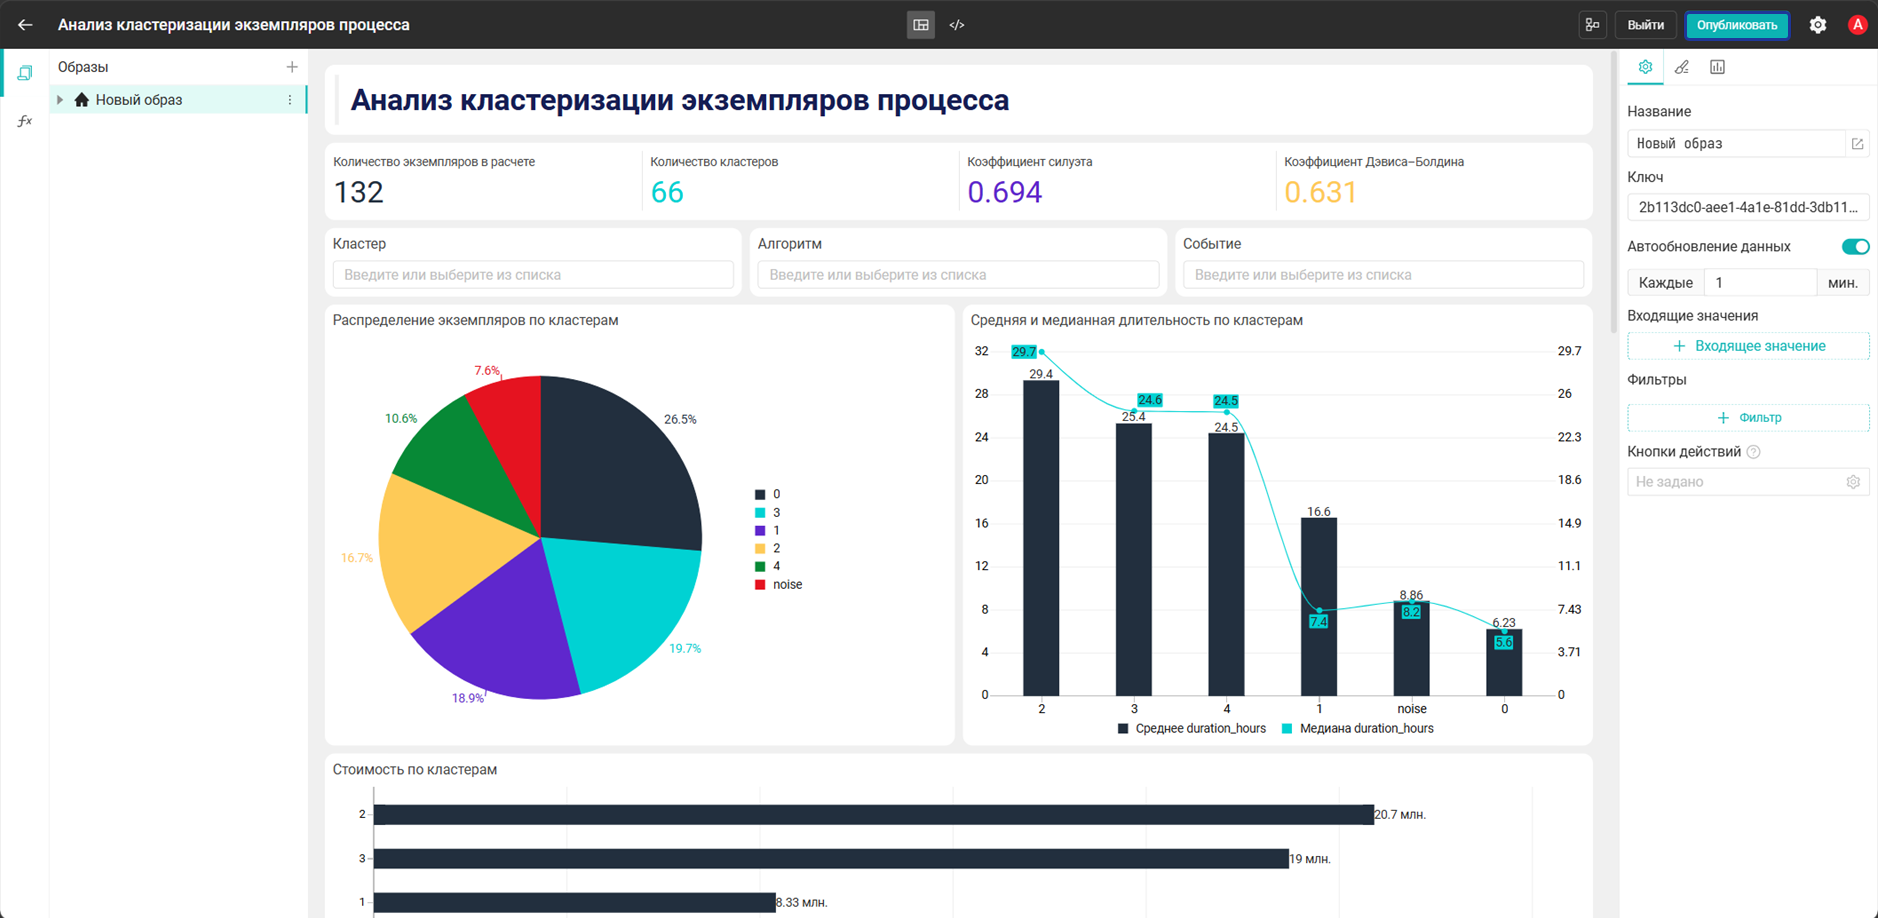
Task: Switch to visual layout editor view
Action: (921, 25)
